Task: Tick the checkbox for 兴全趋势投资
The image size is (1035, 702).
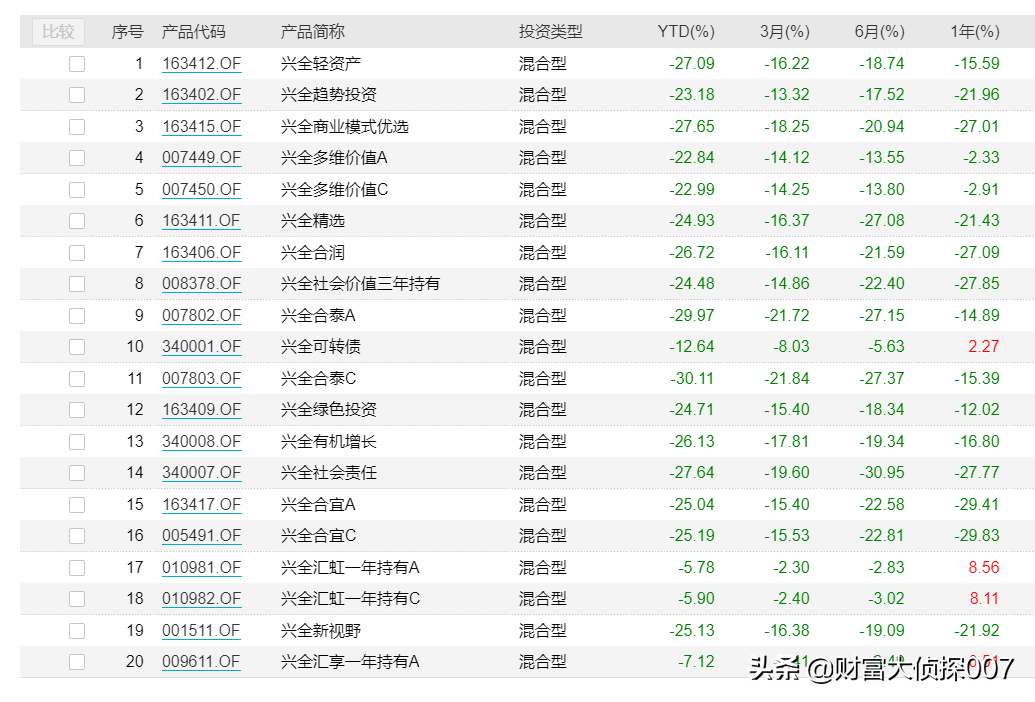Action: pos(77,95)
